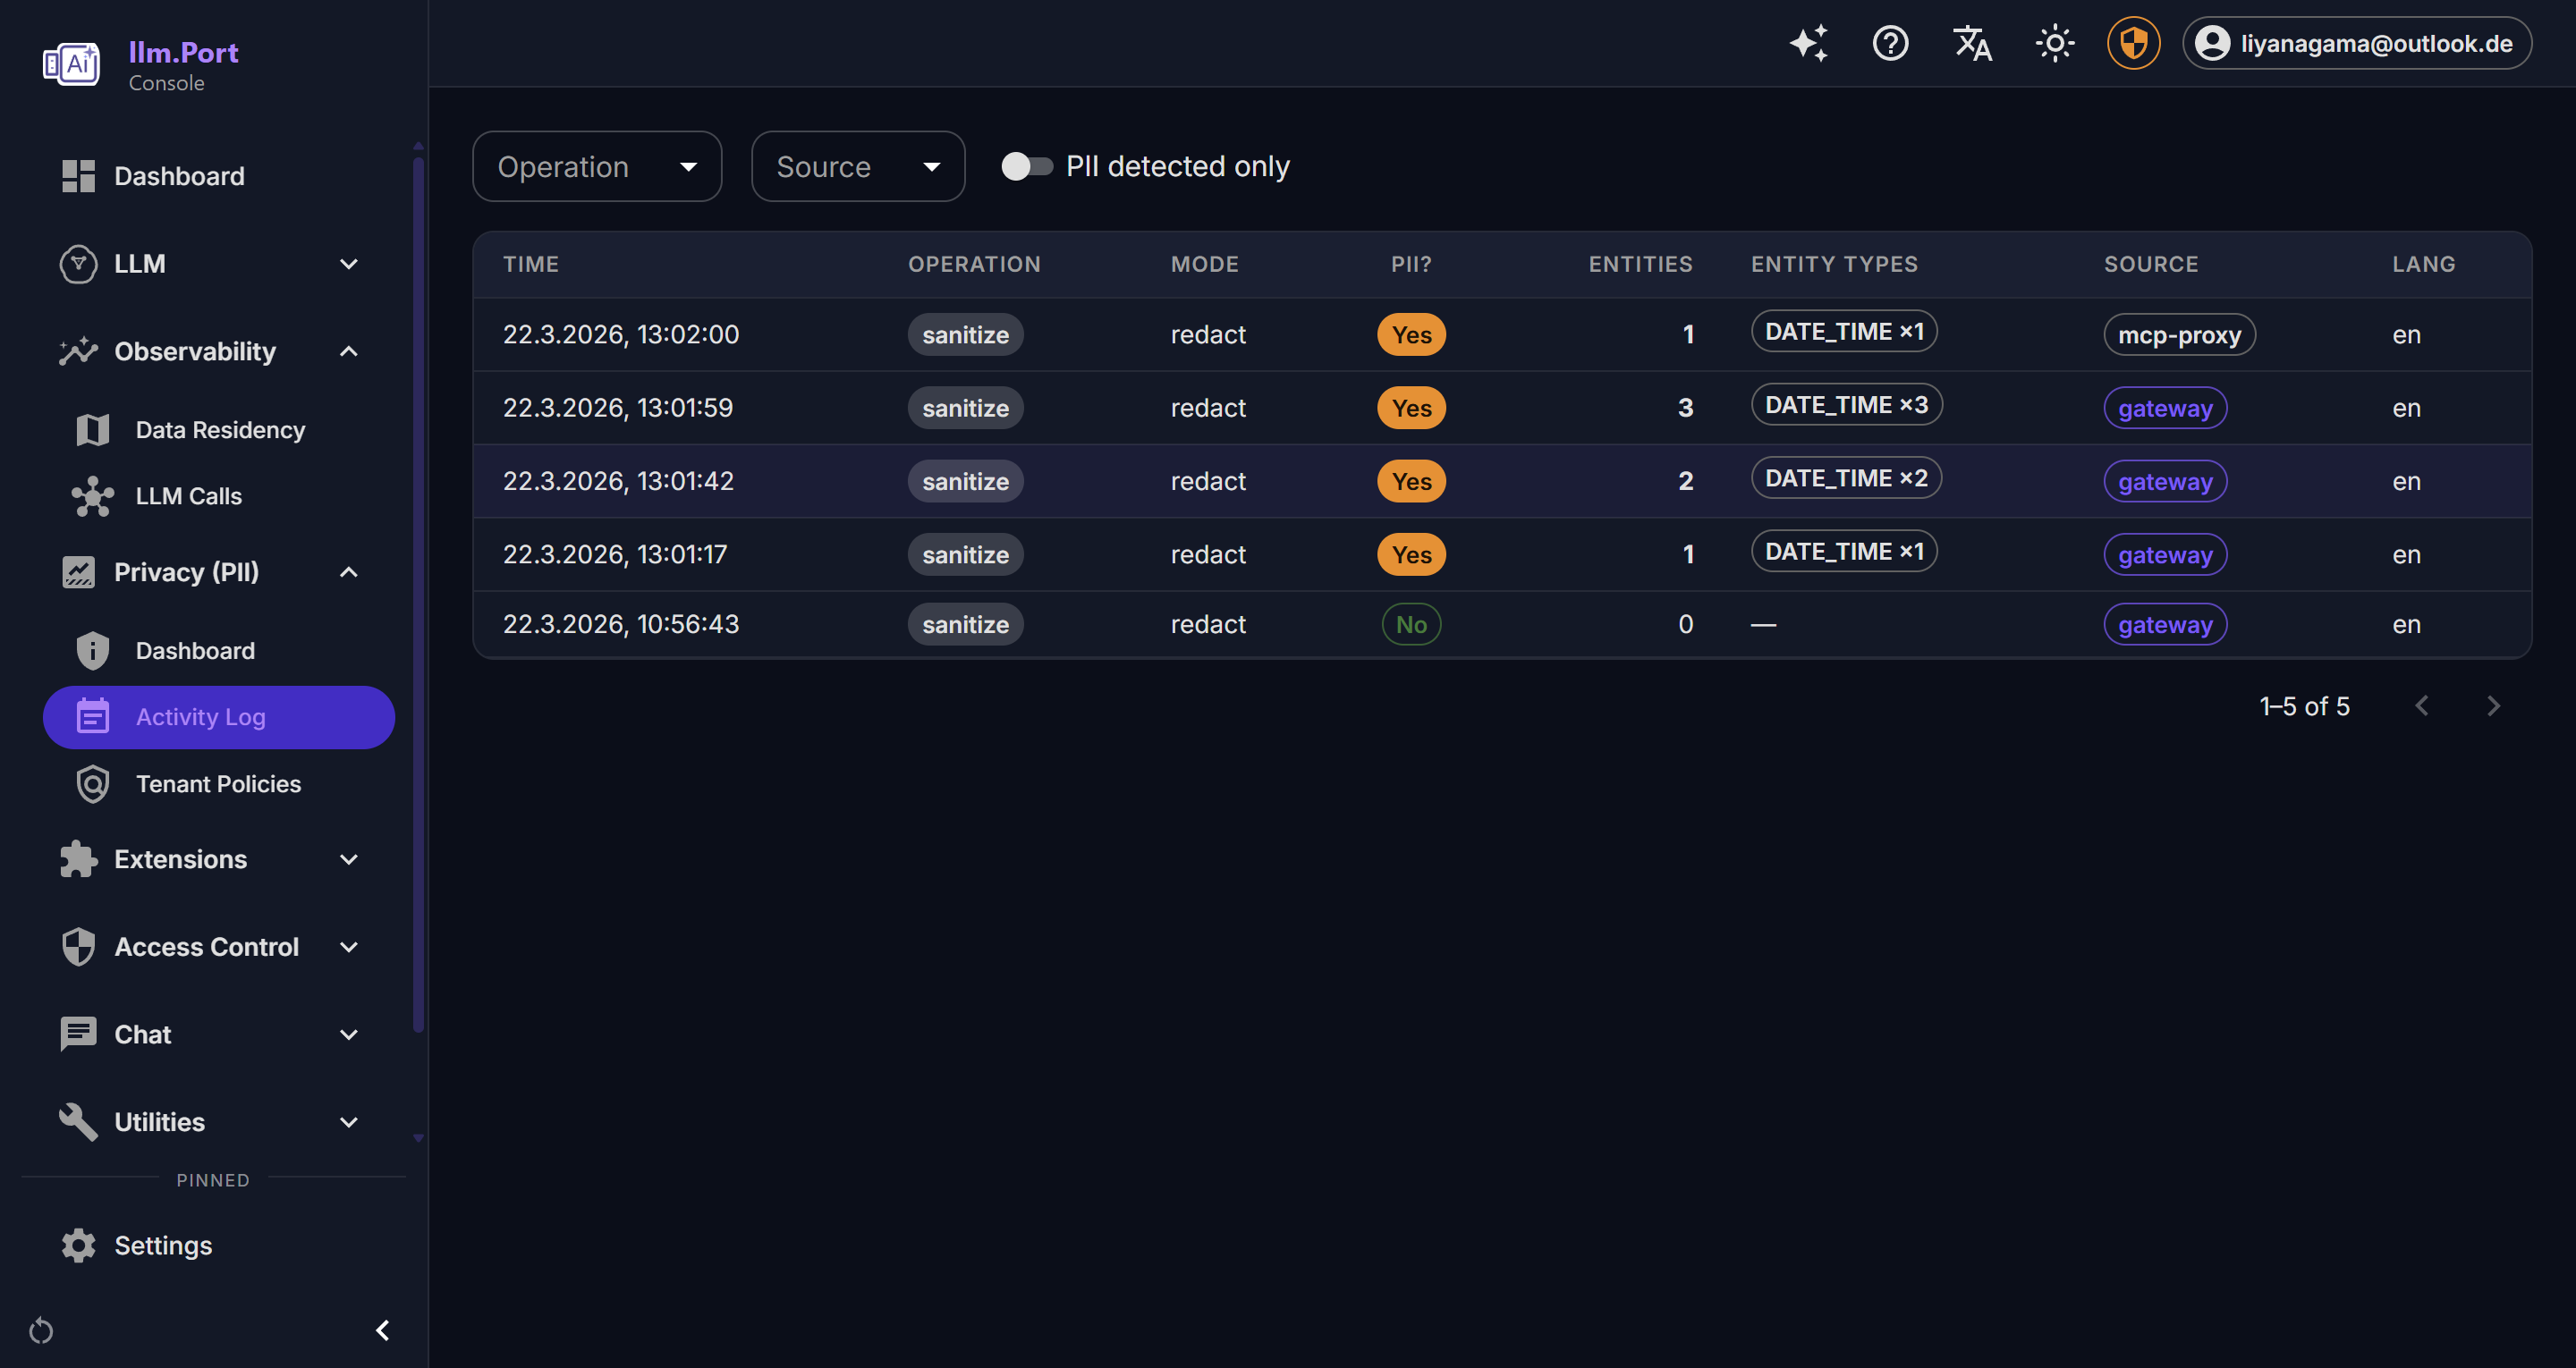Click the Settings gear icon
2576x1368 pixels.
(x=78, y=1245)
